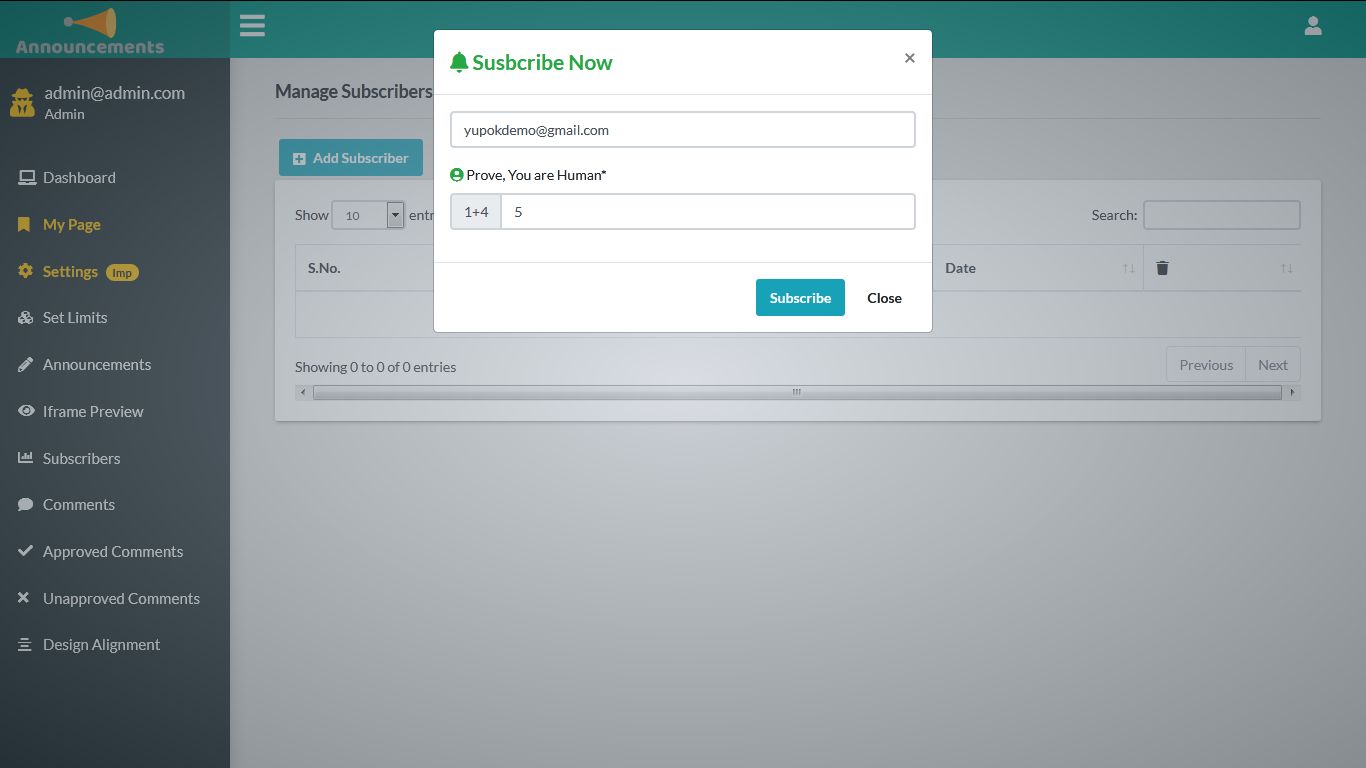Viewport: 1366px width, 768px height.
Task: Click the Next pagination button
Action: point(1272,364)
